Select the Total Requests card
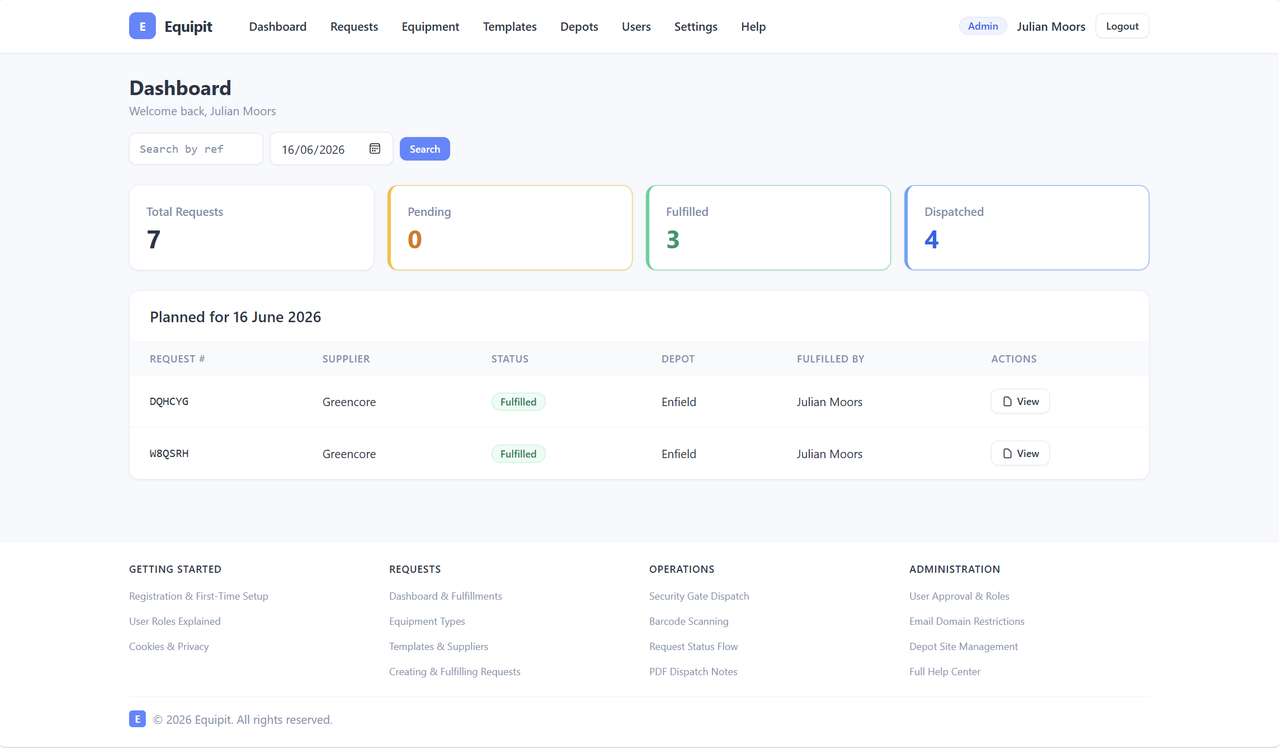Screen dimensions: 1279x749 251,227
